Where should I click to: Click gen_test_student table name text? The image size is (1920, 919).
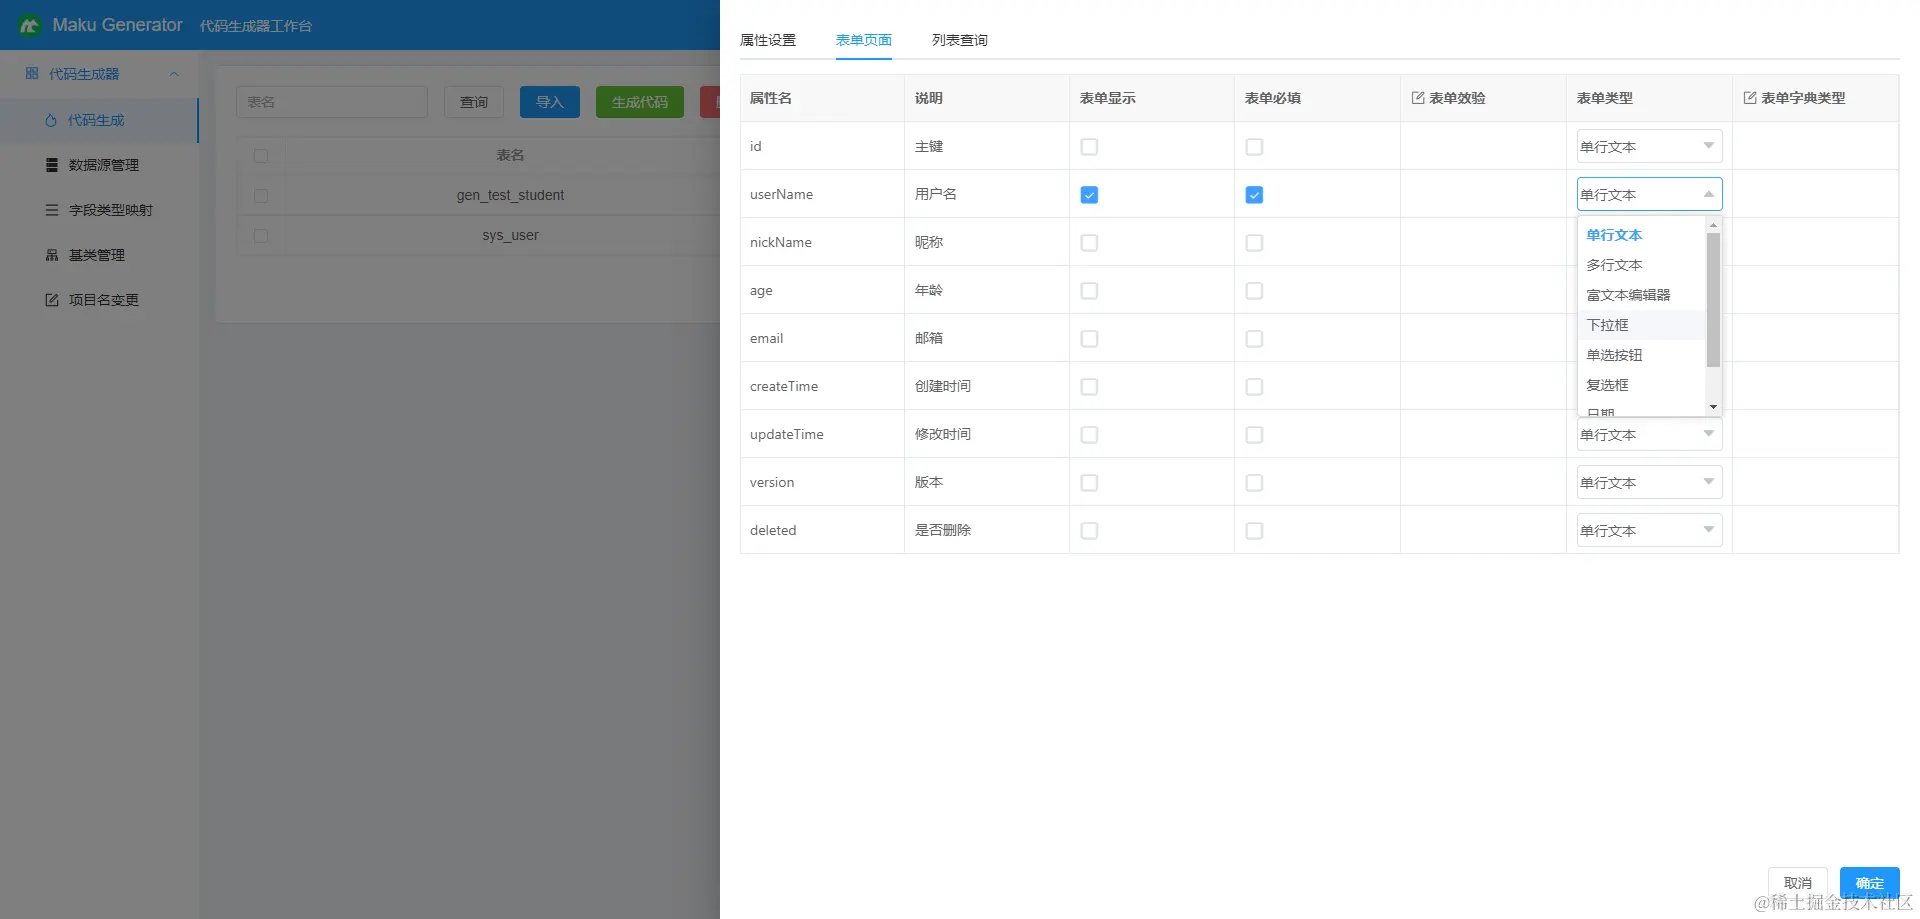510,195
